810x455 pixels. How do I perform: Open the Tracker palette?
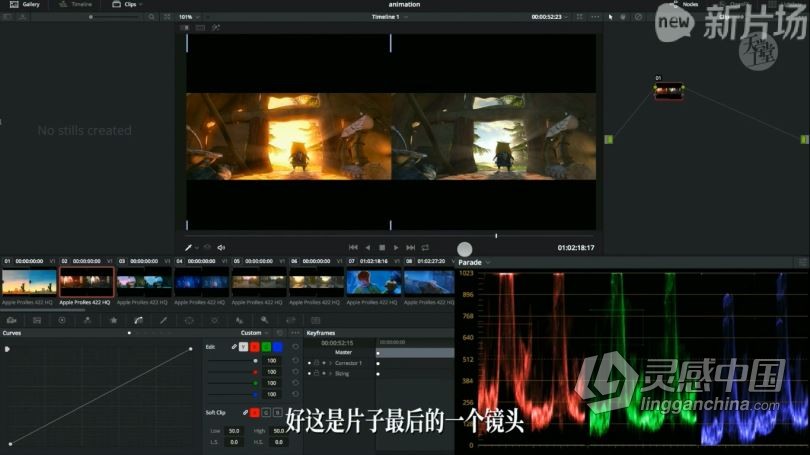(214, 320)
